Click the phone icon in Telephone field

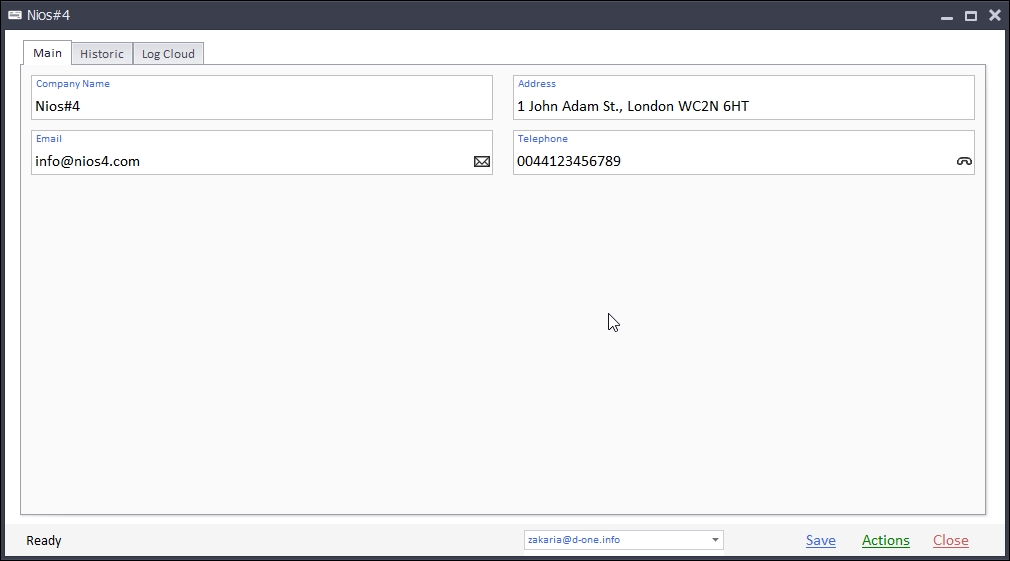(964, 161)
